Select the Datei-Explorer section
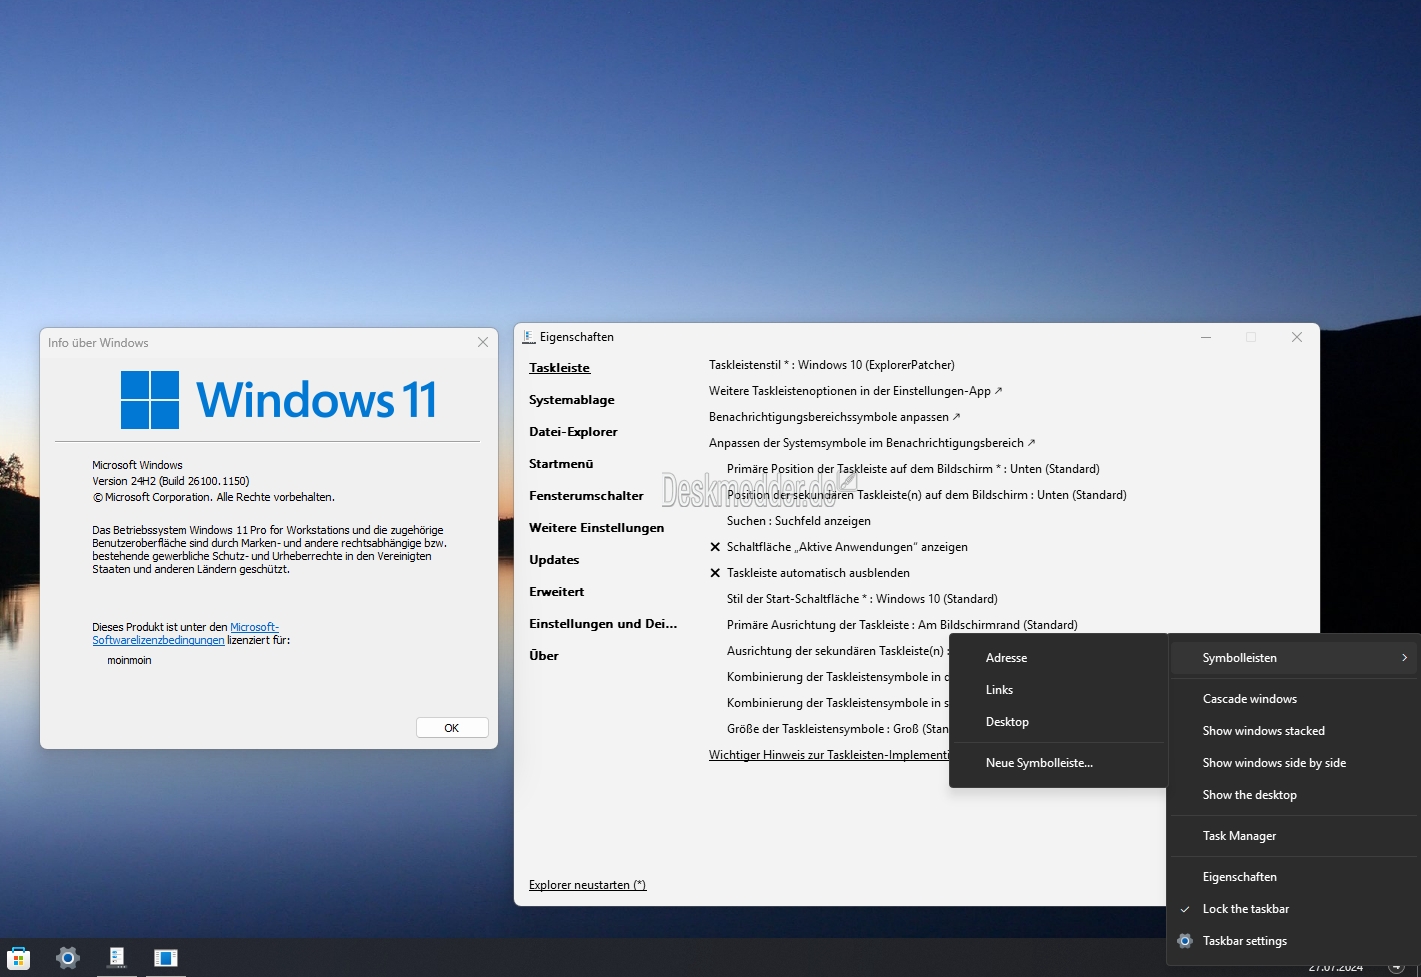This screenshot has width=1421, height=977. click(x=573, y=432)
